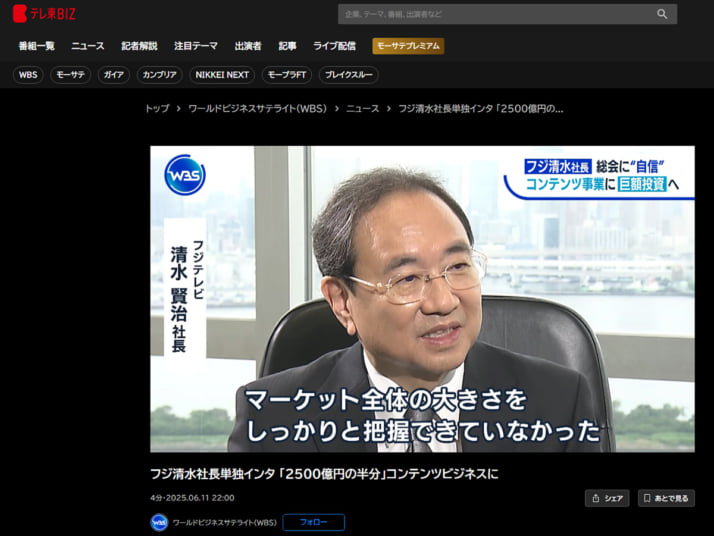This screenshot has width=714, height=536.
Task: Open the 記者解説 menu item
Action: tap(139, 46)
